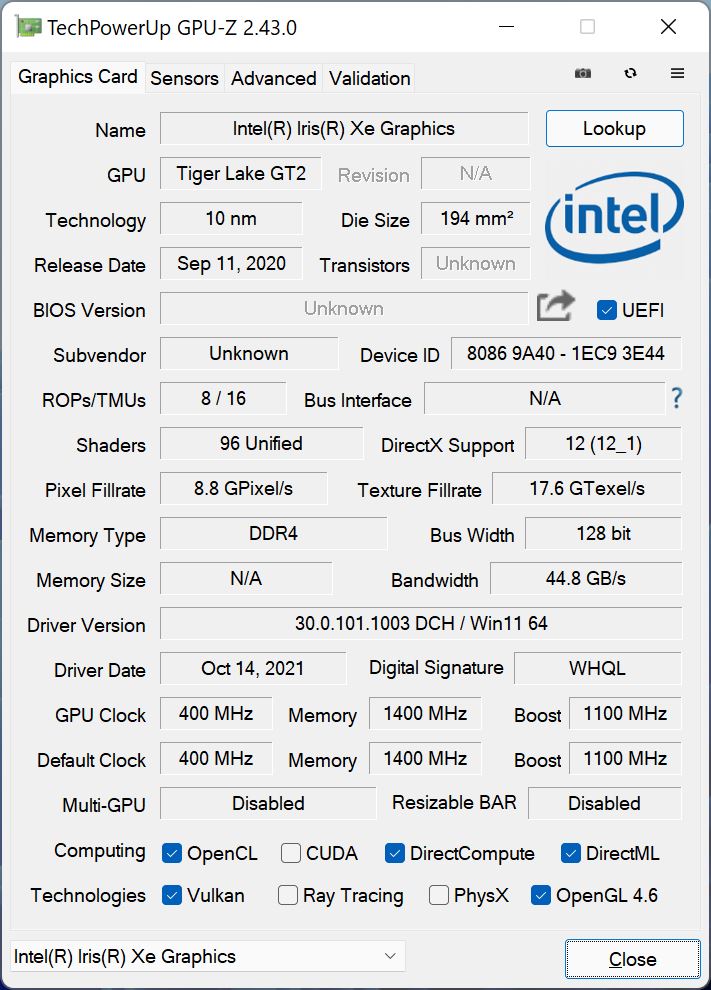Open the hamburger menu icon
711x990 pixels.
coord(677,74)
